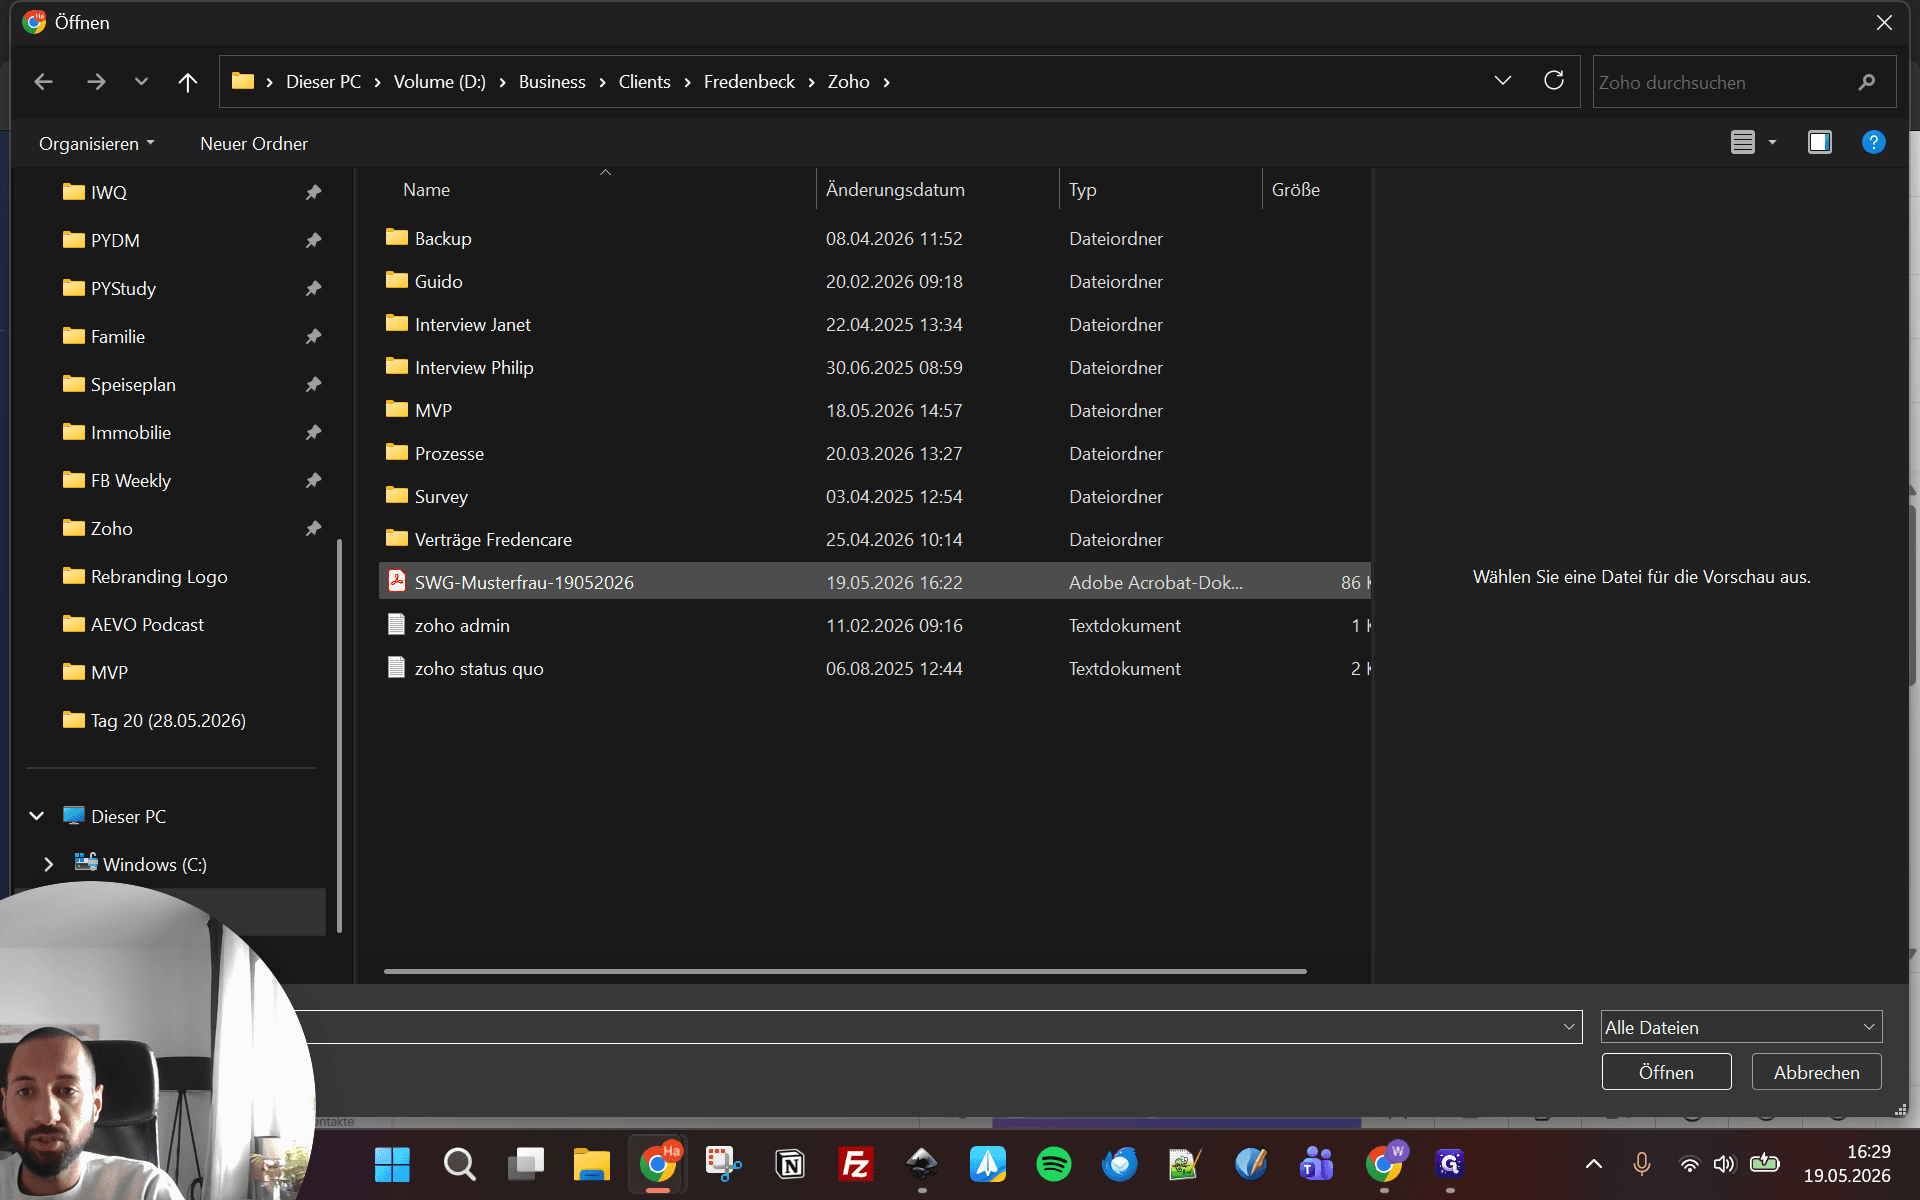Viewport: 1920px width, 1200px height.
Task: Go back using the back arrow
Action: (43, 82)
